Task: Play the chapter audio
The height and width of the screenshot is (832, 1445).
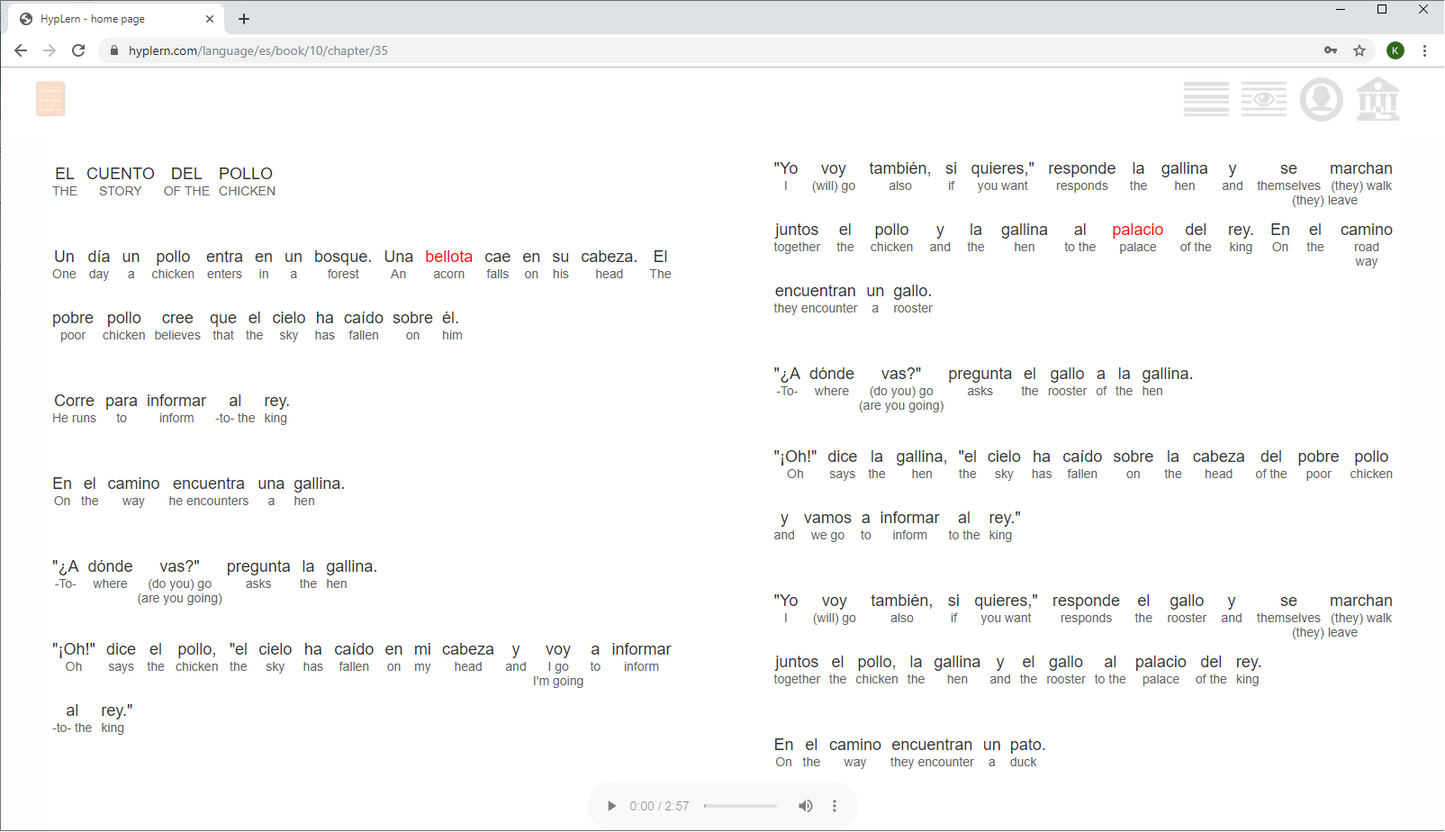Action: point(612,806)
